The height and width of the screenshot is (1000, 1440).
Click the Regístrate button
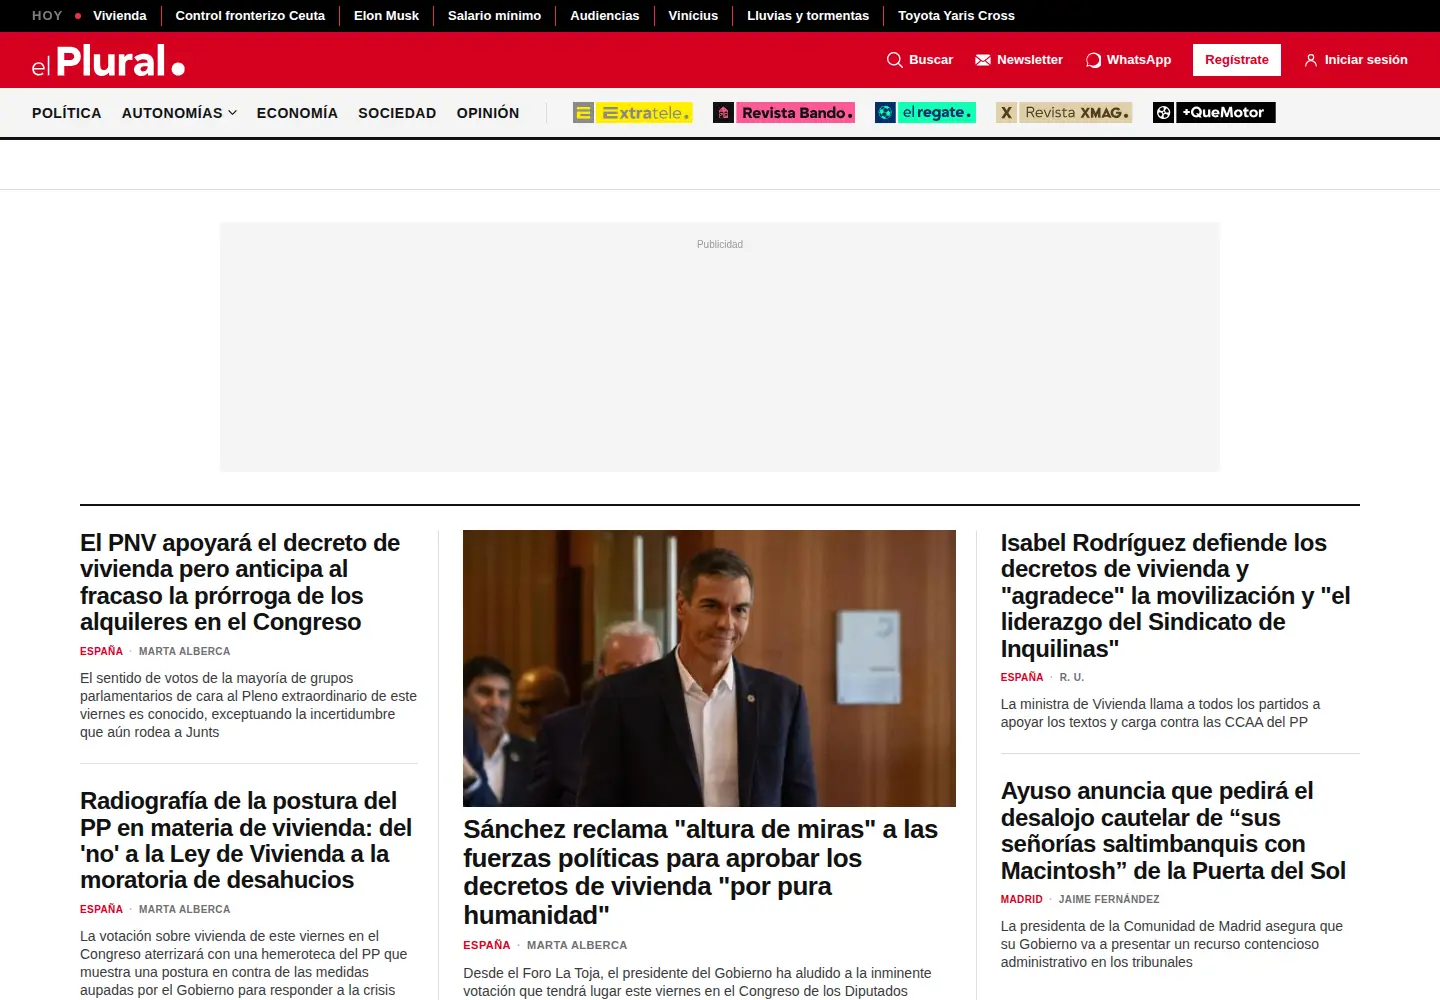[1237, 60]
